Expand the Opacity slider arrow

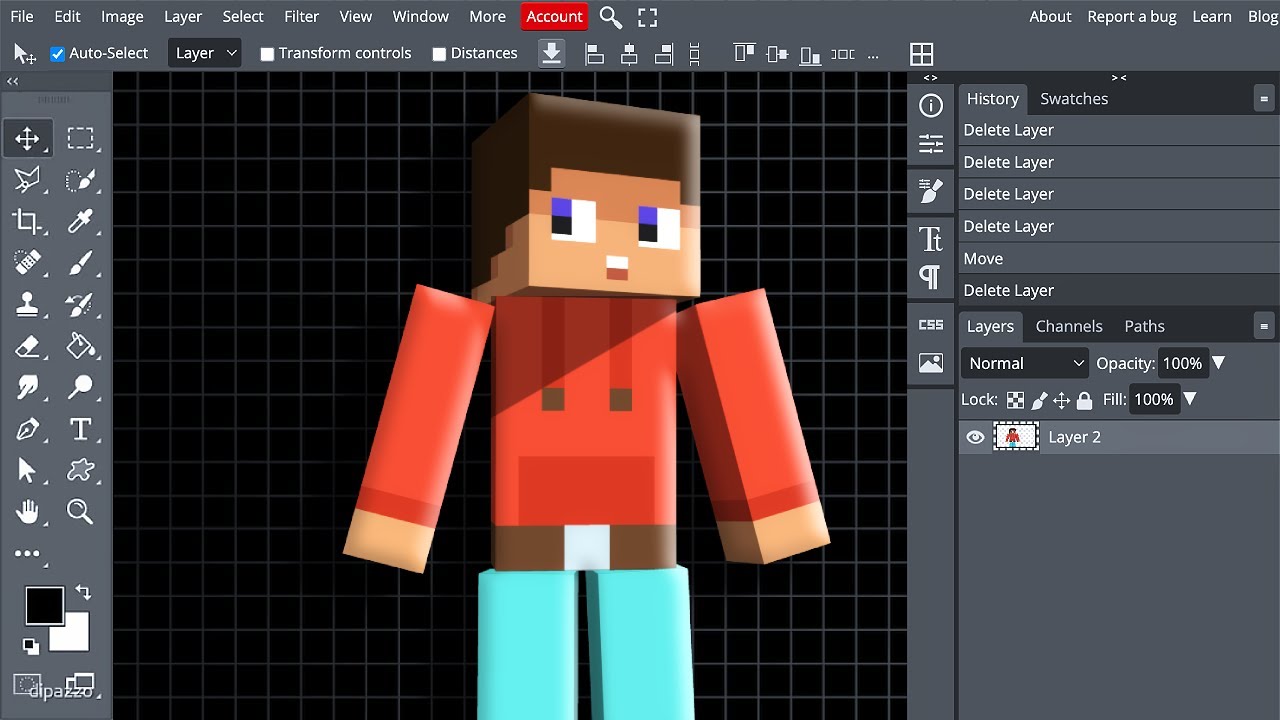[x=1218, y=363]
